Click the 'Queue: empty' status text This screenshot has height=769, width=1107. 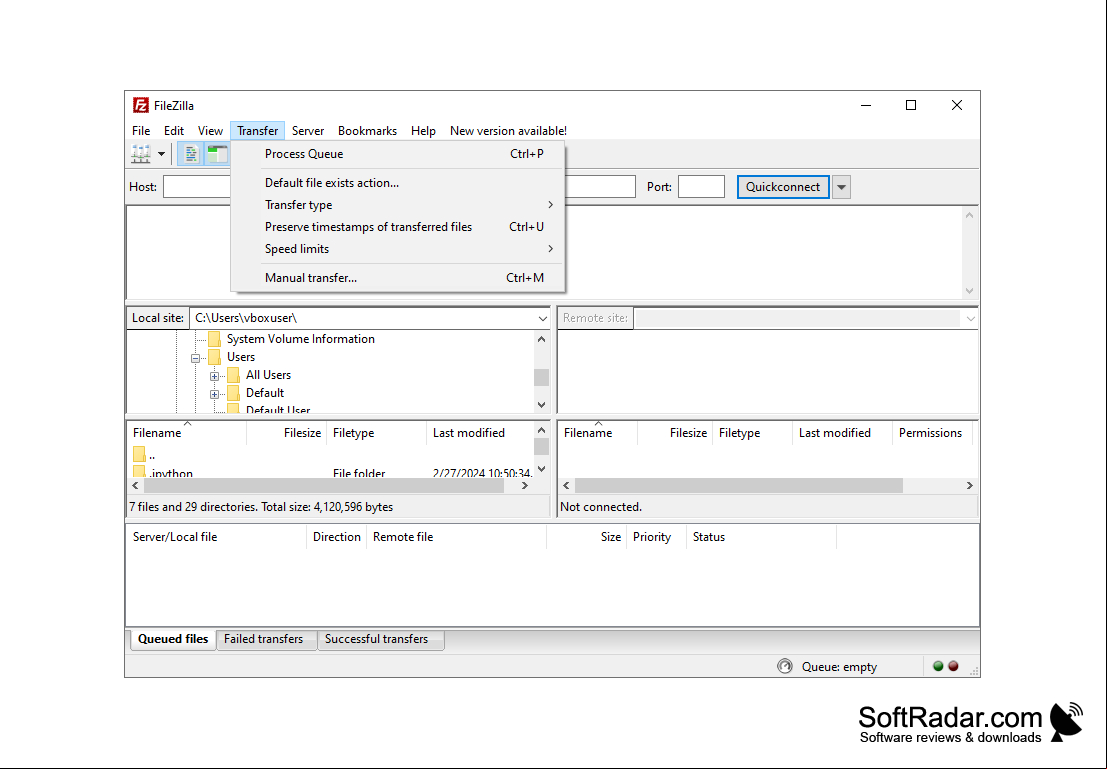[x=839, y=667]
